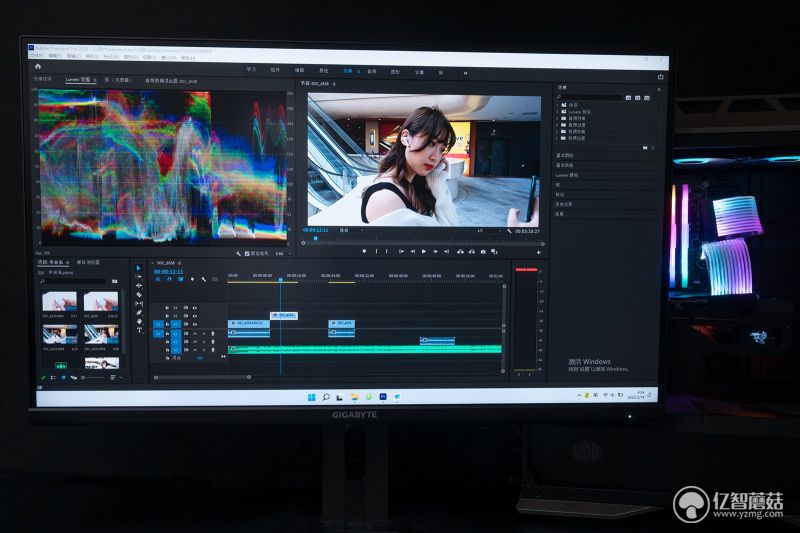Open Lumetri Scopes settings wrench
This screenshot has height=533, width=800.
(238, 253)
